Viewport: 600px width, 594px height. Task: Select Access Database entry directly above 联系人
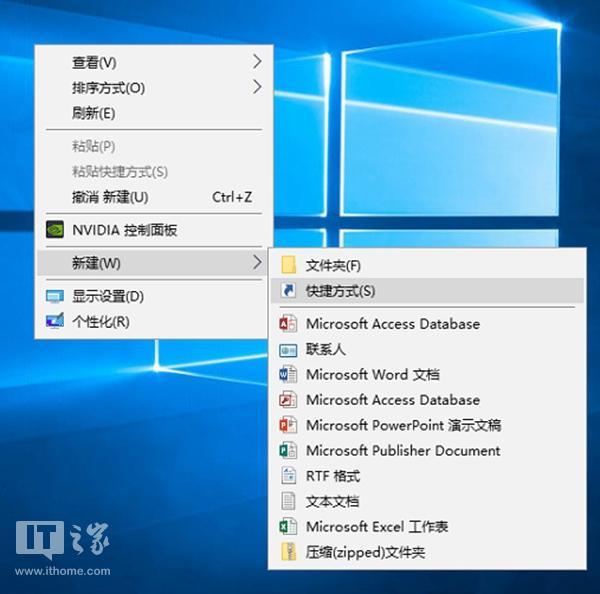click(392, 324)
